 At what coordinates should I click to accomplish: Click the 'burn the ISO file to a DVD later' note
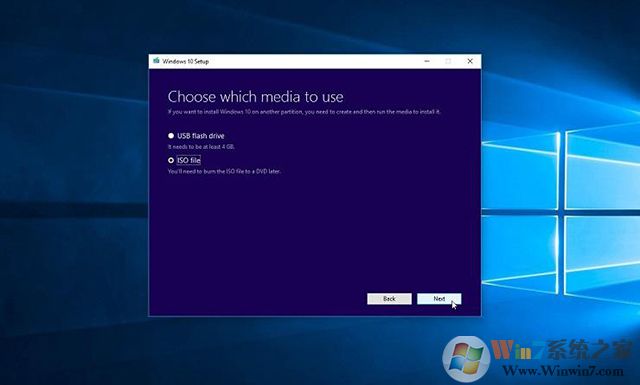(224, 171)
